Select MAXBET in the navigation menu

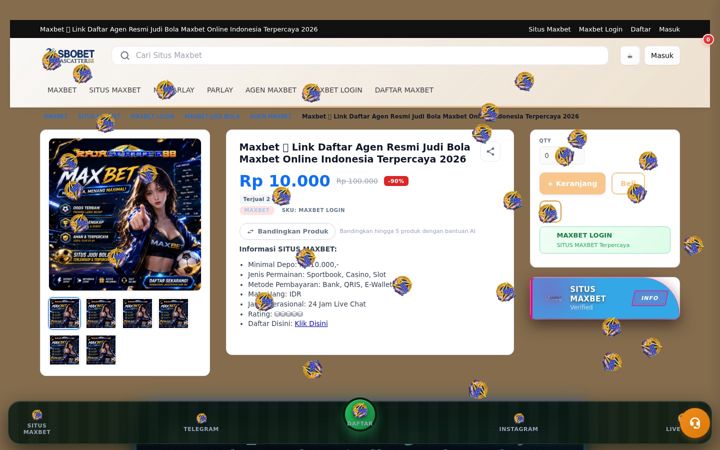point(62,90)
